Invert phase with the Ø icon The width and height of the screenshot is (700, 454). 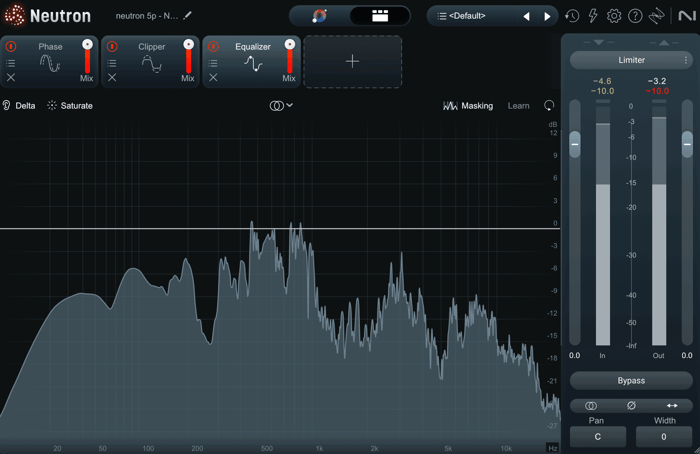tap(631, 406)
